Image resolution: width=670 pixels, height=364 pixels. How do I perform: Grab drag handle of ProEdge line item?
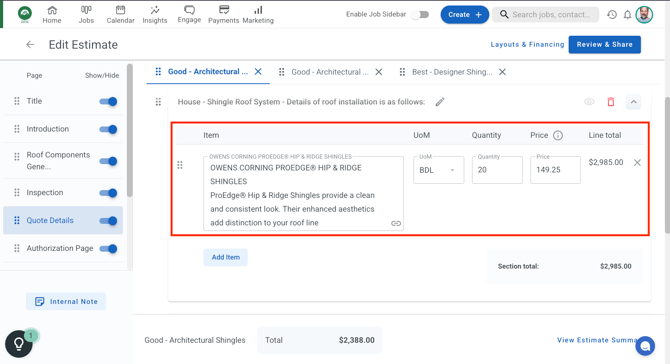(x=180, y=165)
